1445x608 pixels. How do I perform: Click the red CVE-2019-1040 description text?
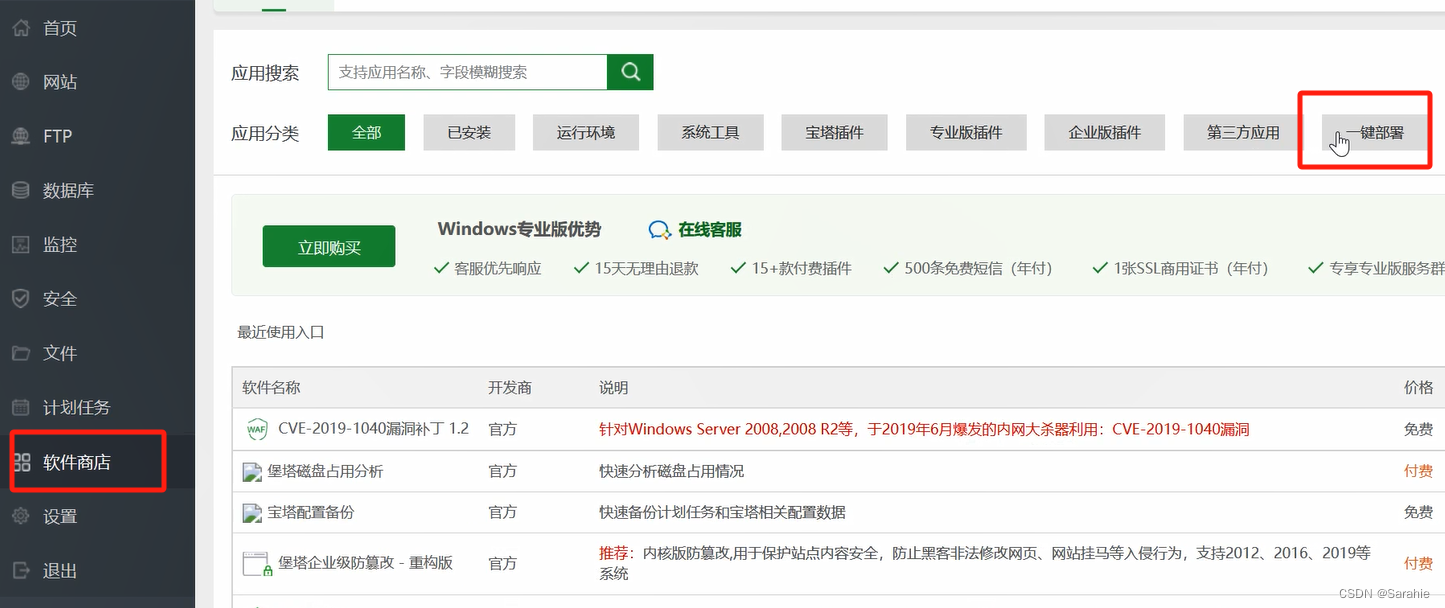point(924,430)
